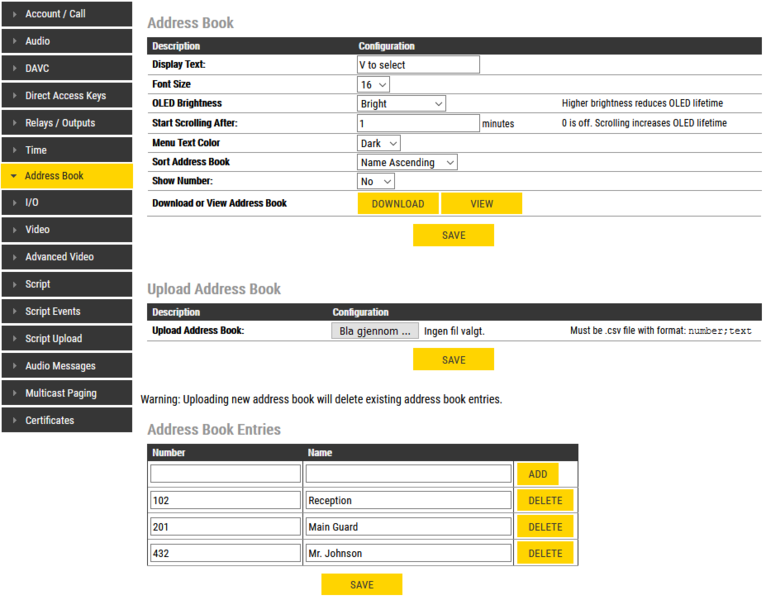Open the Menu Text Color dropdown

tap(379, 143)
